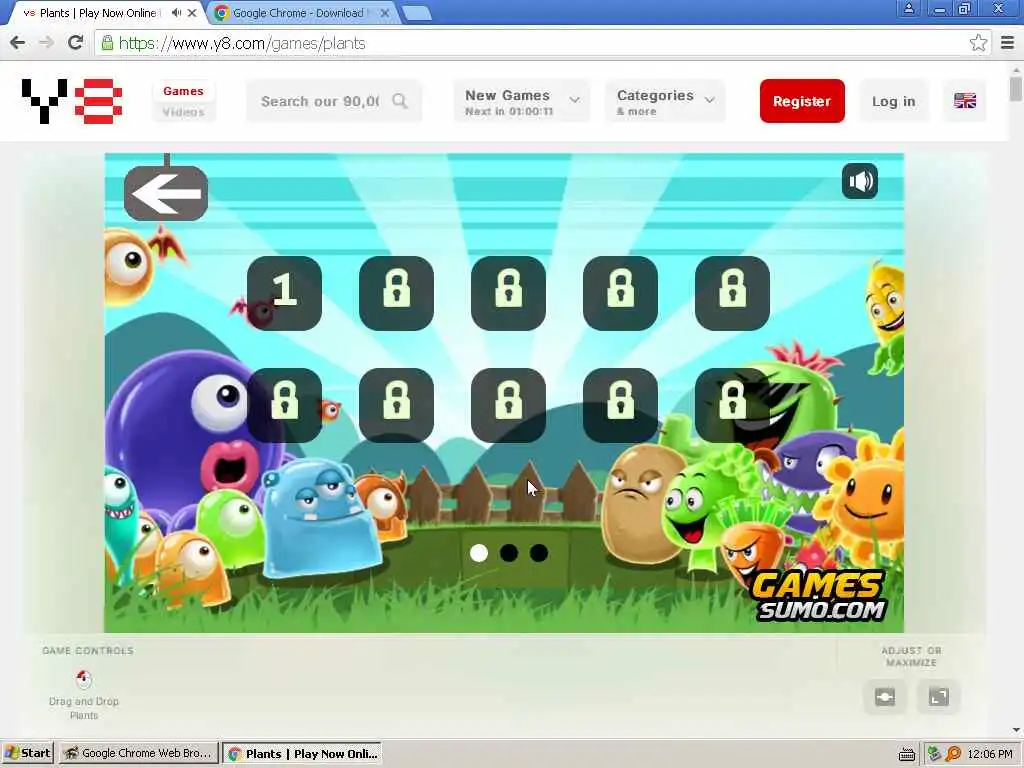
Task: Close the Google Chrome Download tab
Action: pyautogui.click(x=385, y=12)
